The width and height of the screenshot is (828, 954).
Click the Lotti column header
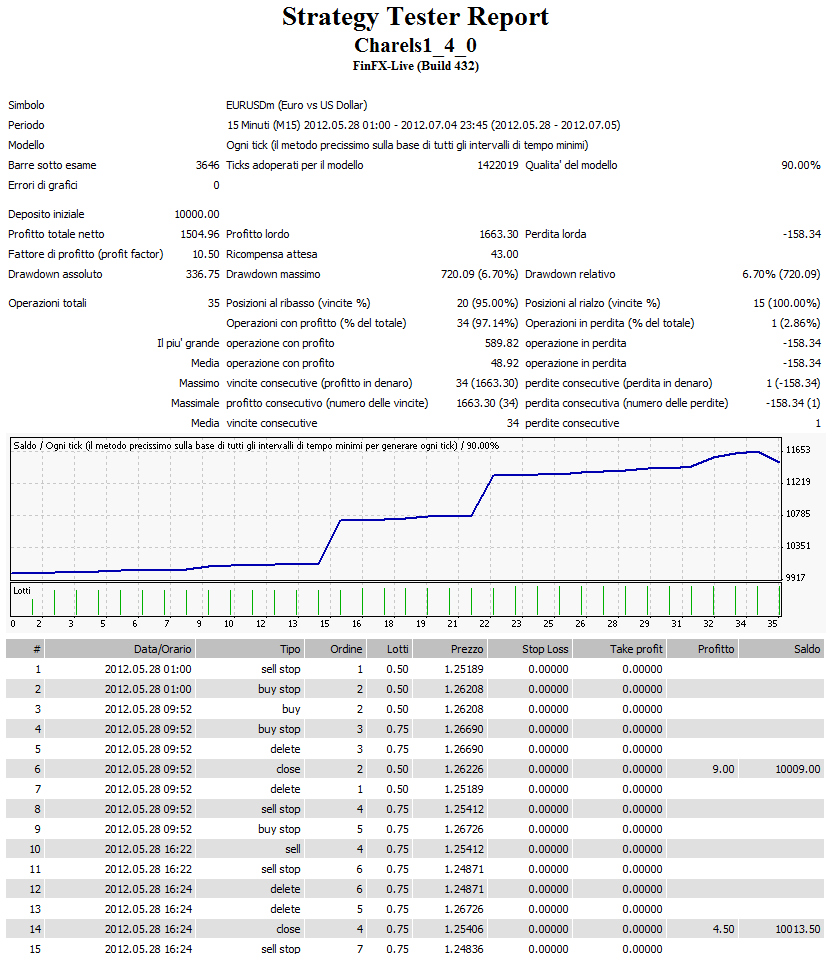pyautogui.click(x=397, y=648)
